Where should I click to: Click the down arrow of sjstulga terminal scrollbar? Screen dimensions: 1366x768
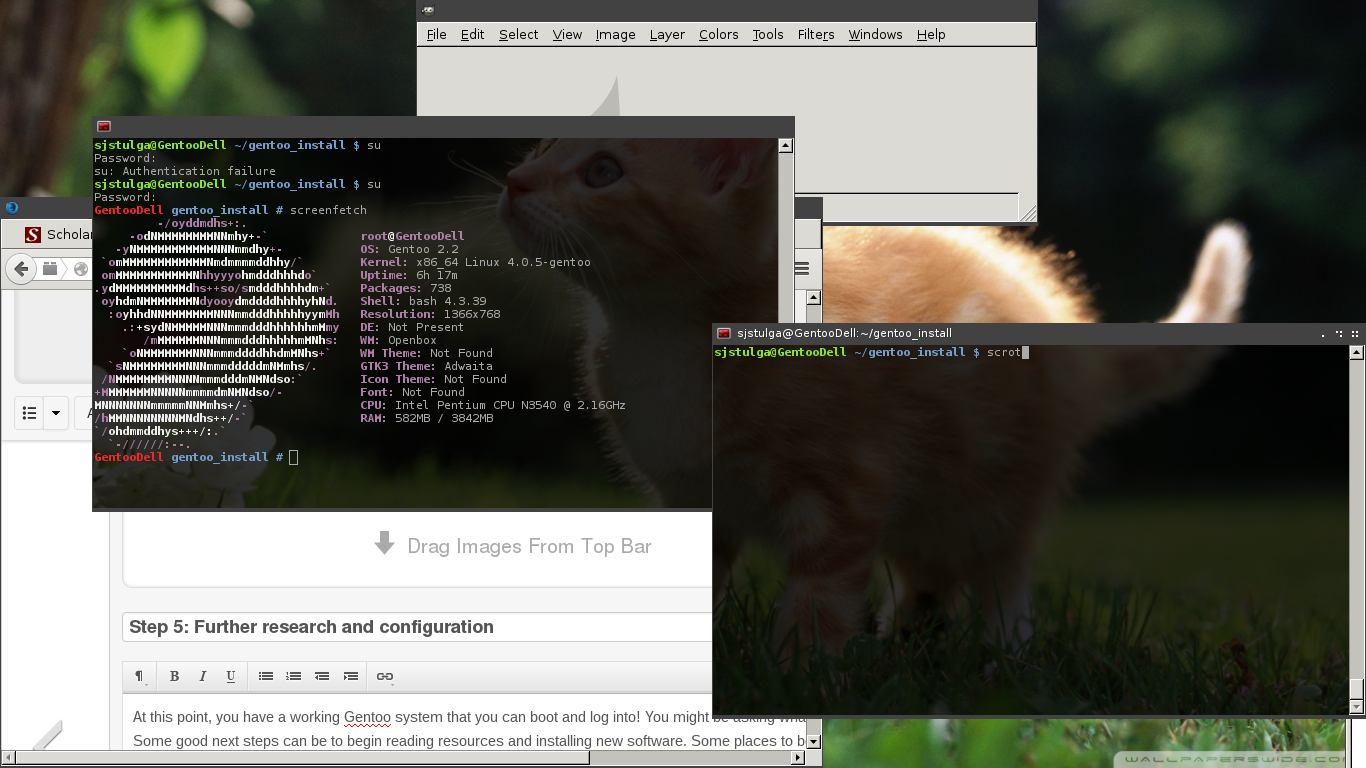pyautogui.click(x=1357, y=707)
